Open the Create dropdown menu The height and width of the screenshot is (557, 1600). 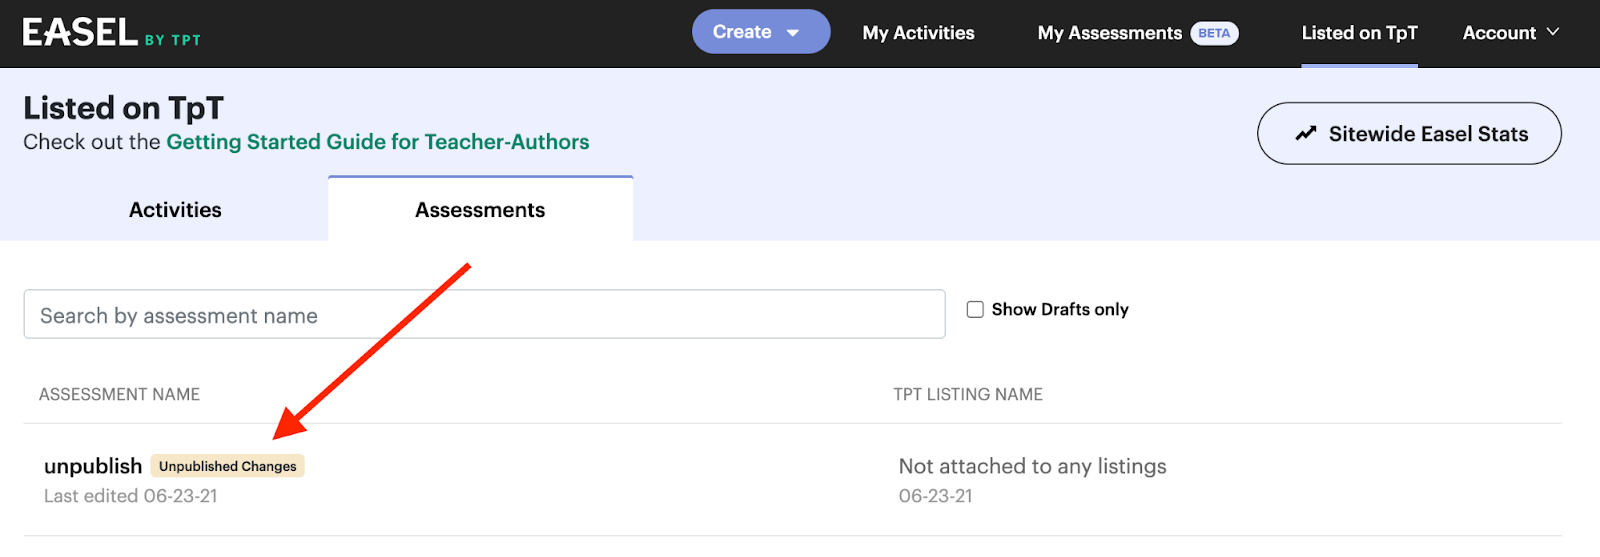tap(761, 32)
